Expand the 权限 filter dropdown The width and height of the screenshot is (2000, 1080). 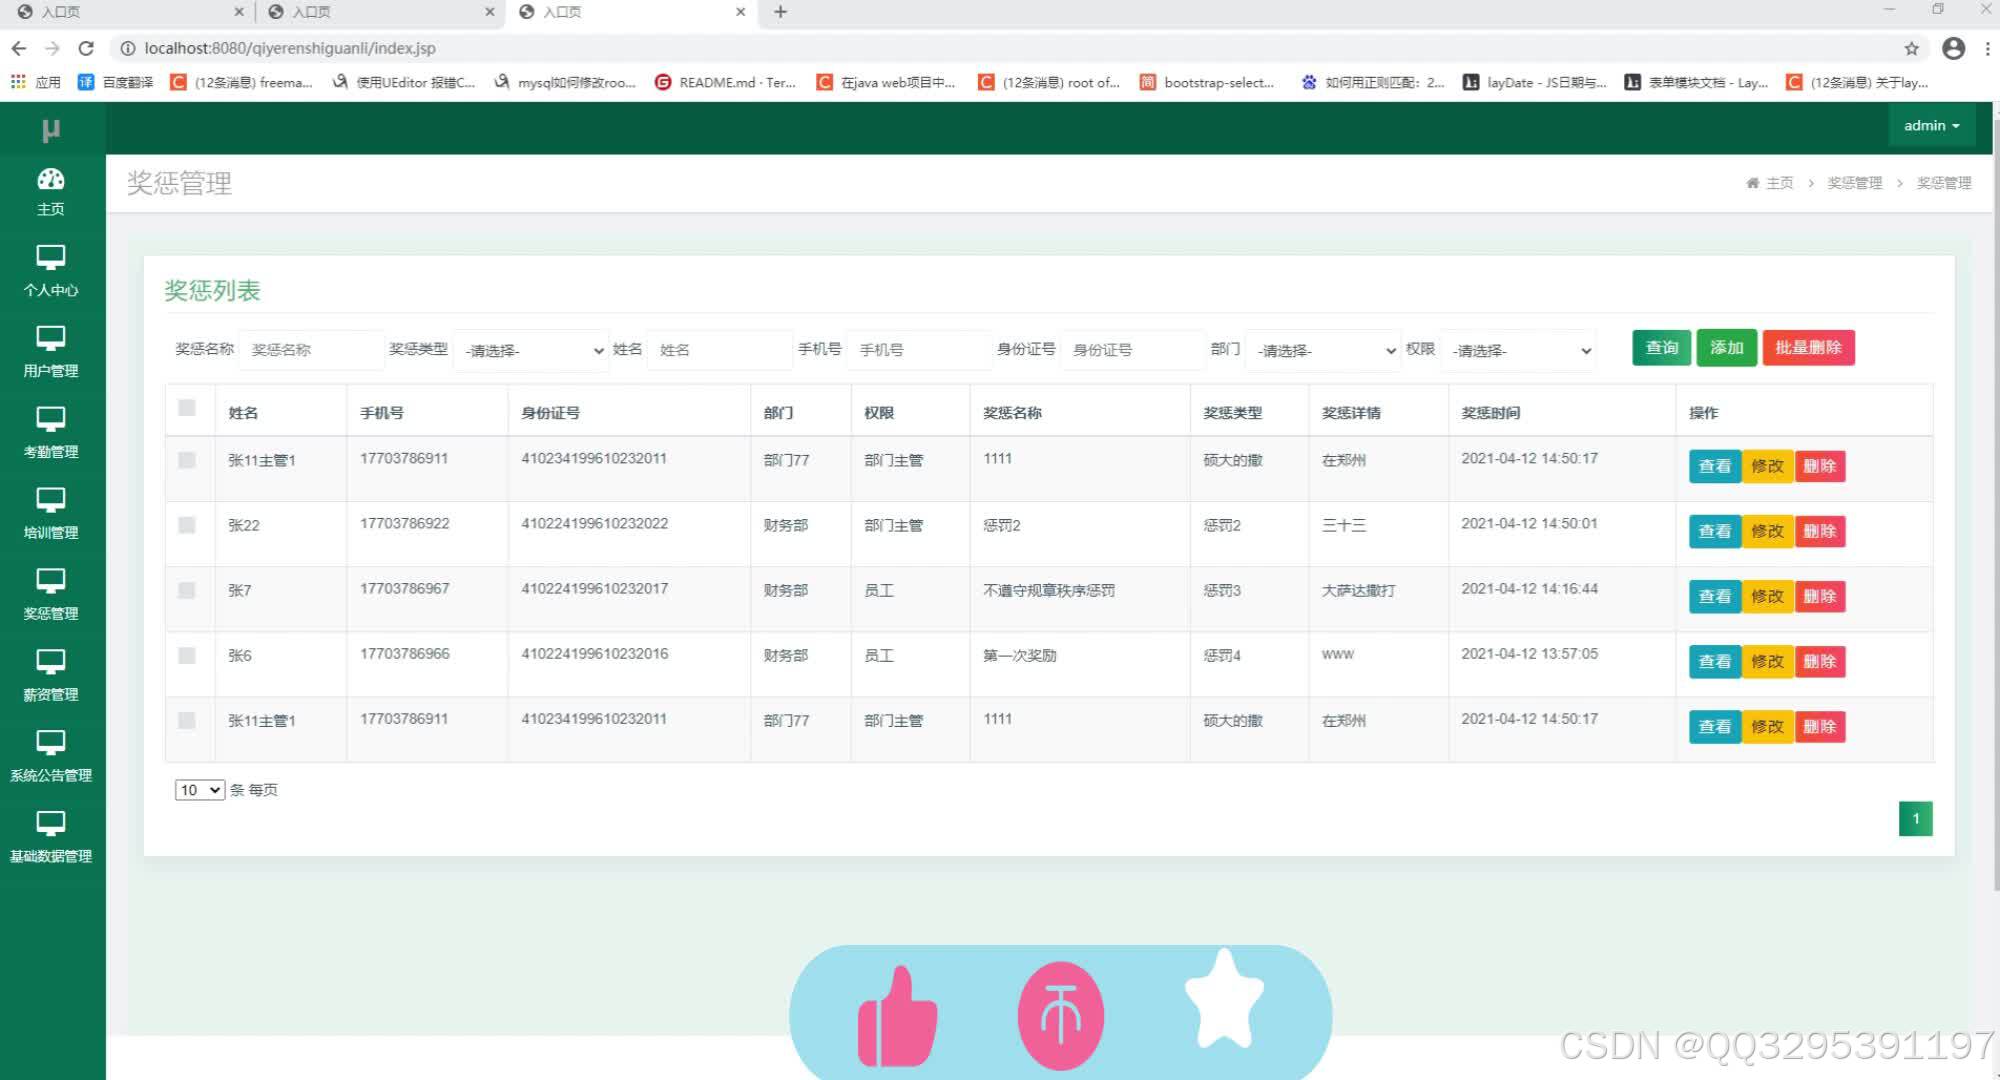pyautogui.click(x=1518, y=350)
